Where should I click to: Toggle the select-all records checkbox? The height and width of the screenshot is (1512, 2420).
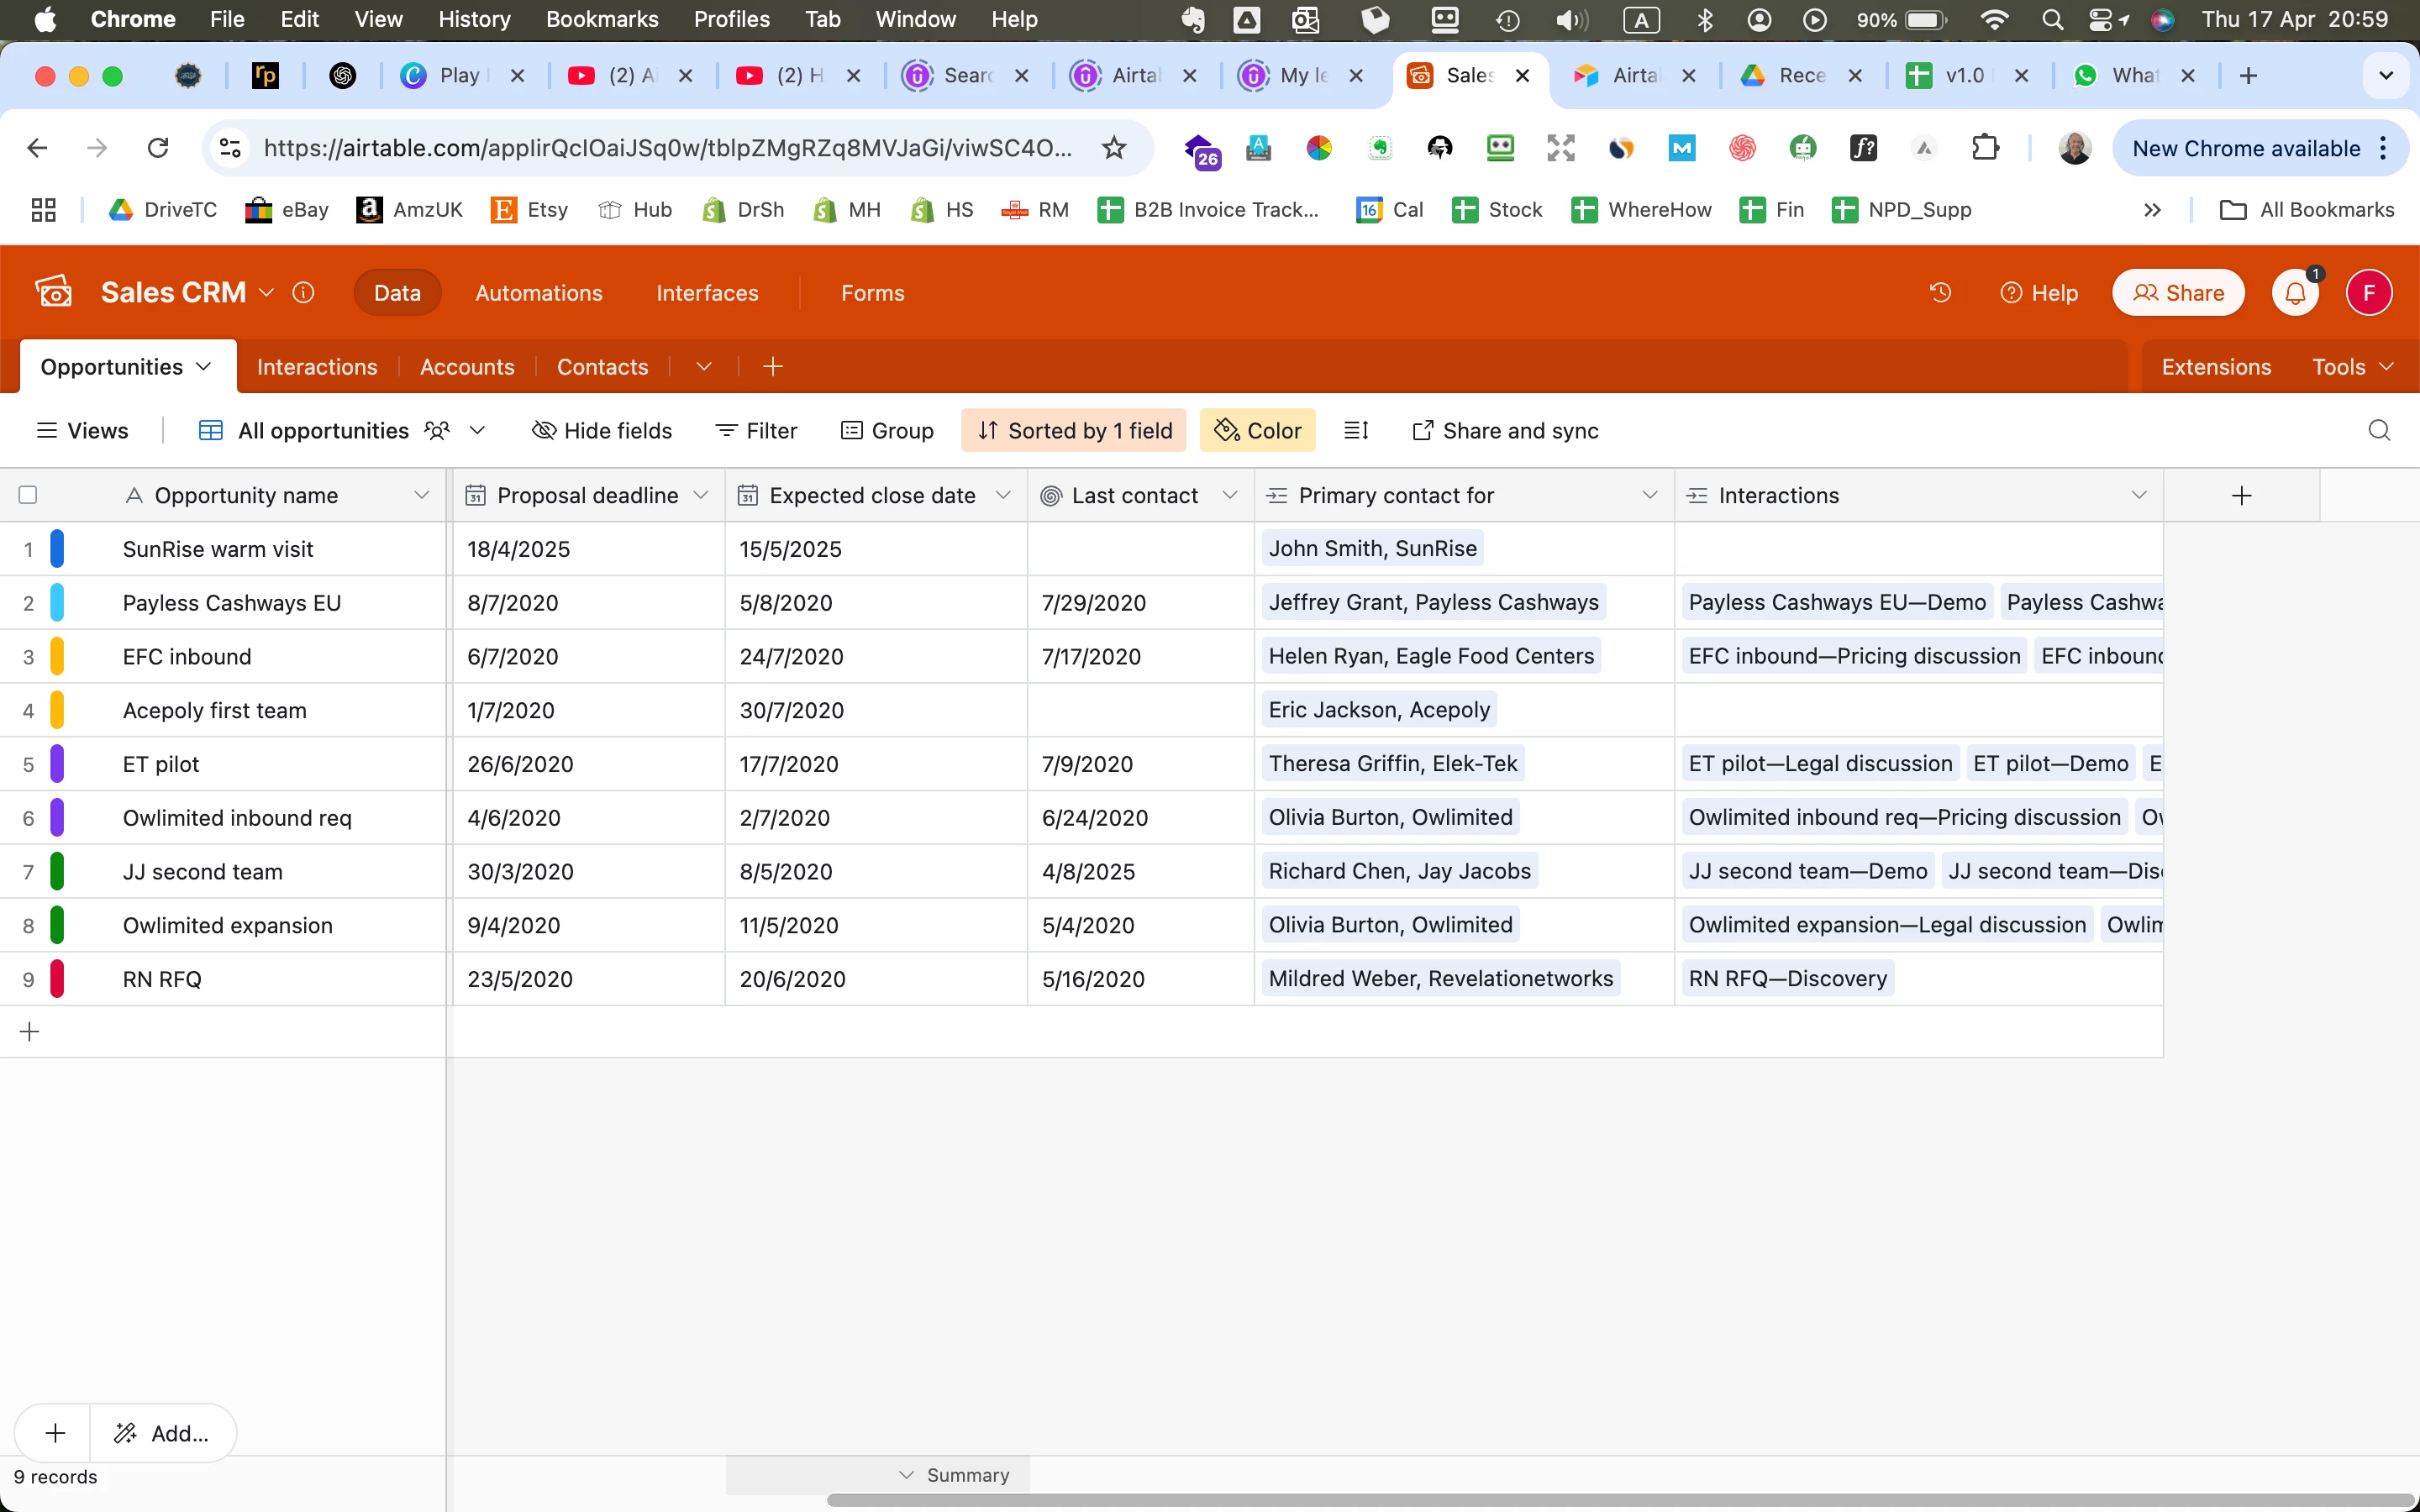pyautogui.click(x=28, y=495)
